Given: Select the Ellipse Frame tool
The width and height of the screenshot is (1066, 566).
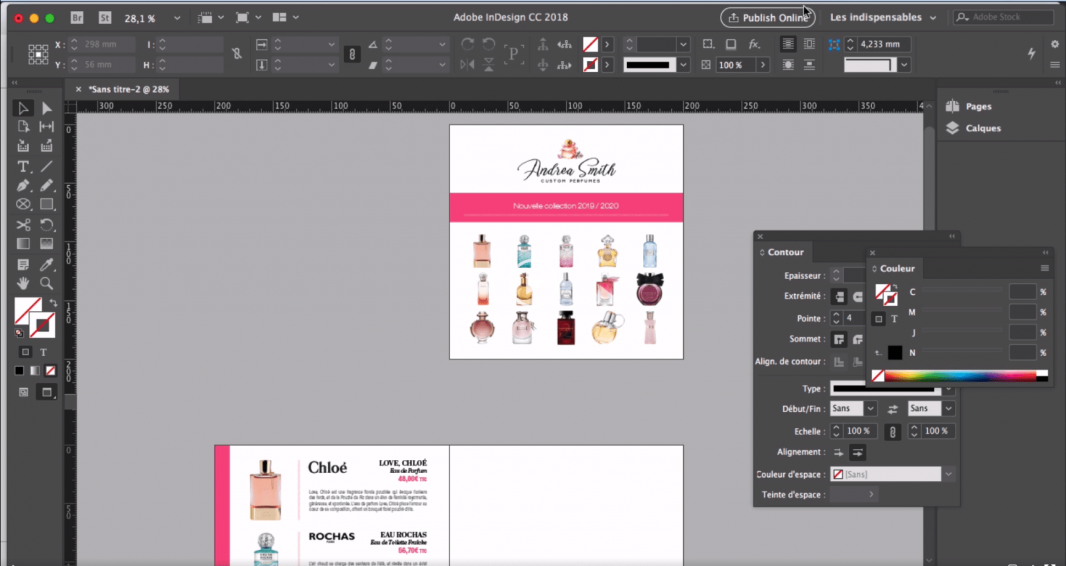Looking at the screenshot, I should point(23,204).
